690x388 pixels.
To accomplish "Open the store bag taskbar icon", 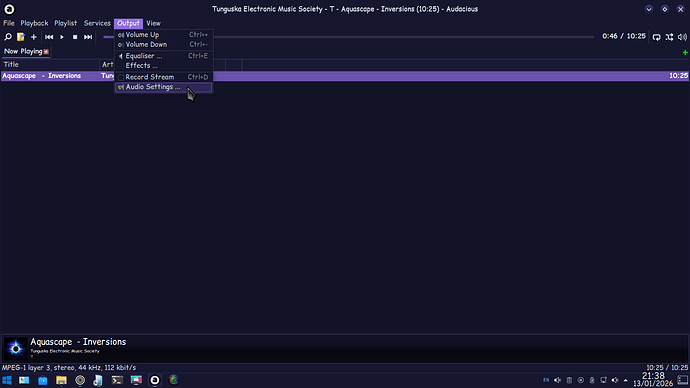I will [x=43, y=380].
